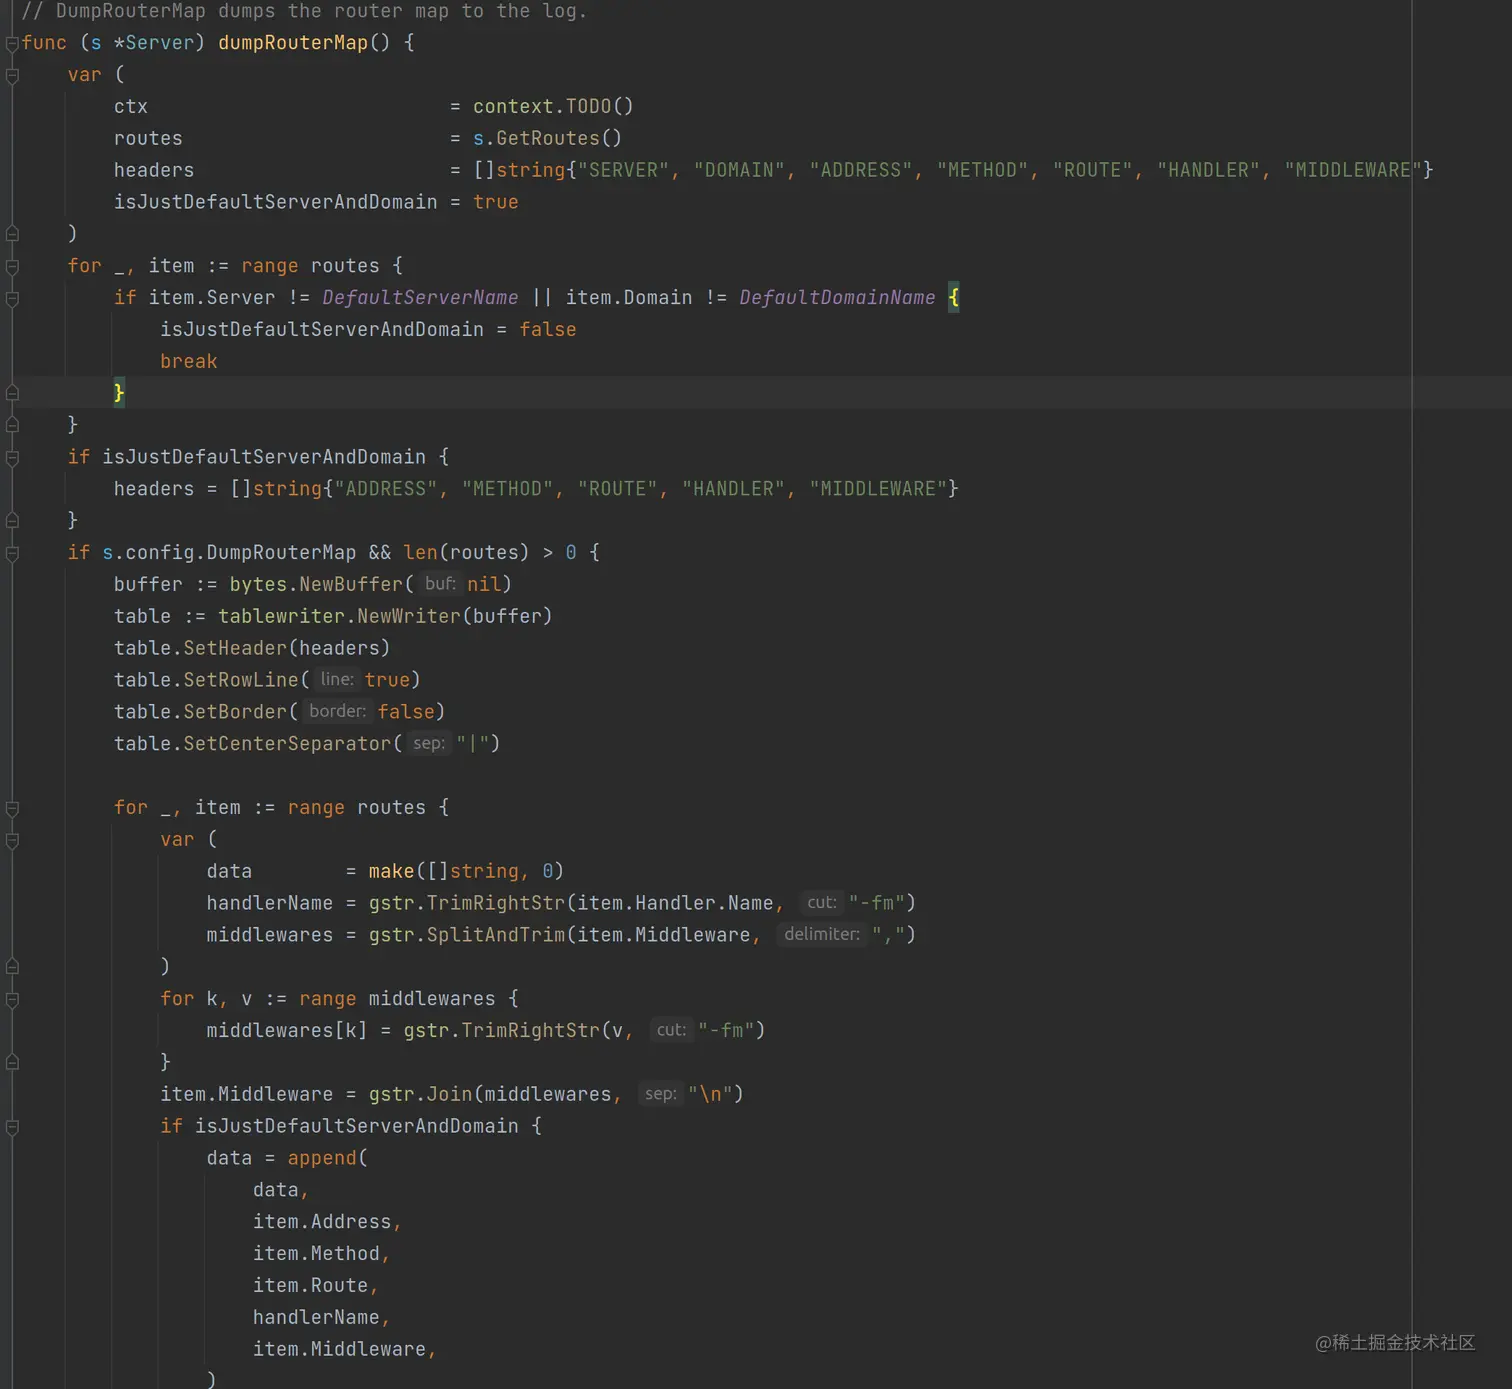Image resolution: width=1512 pixels, height=1389 pixels.
Task: Click the DefaultServerName constant
Action: point(420,298)
